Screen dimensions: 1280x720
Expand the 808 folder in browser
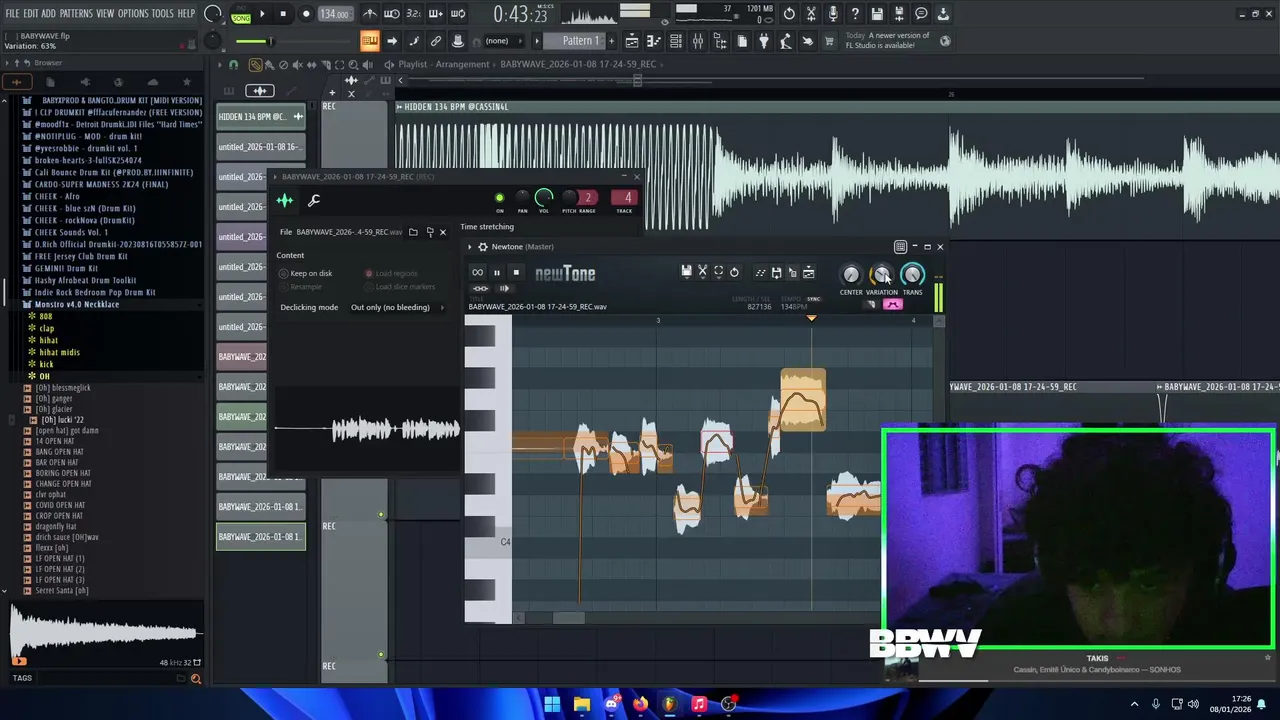pos(46,316)
